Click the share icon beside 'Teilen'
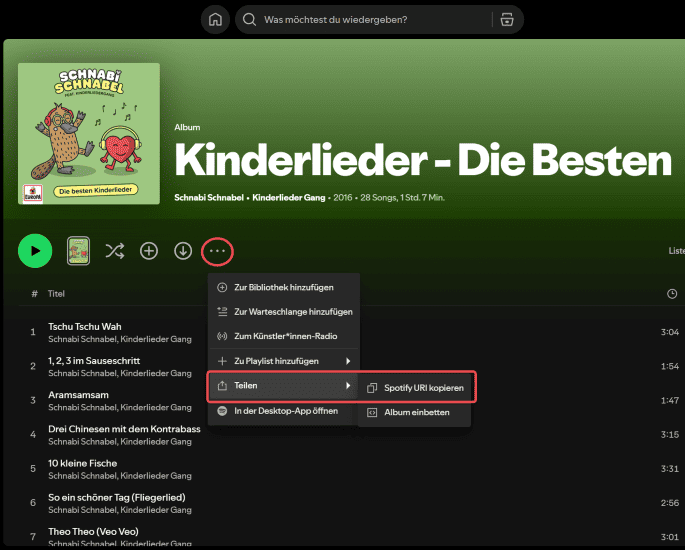Image resolution: width=685 pixels, height=550 pixels. click(222, 386)
